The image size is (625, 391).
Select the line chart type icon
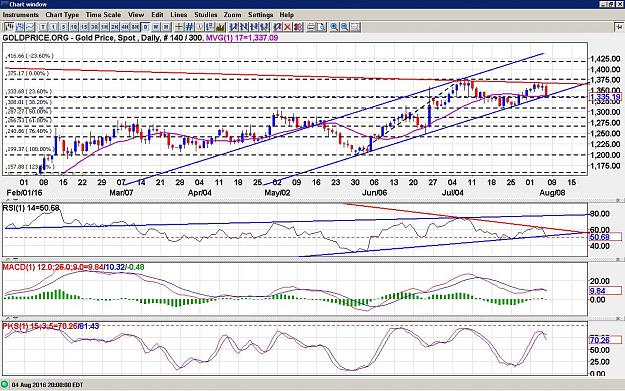click(x=30, y=27)
